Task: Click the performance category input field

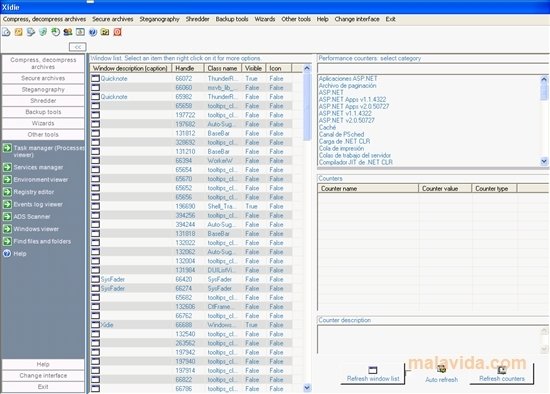Action: tap(433, 68)
